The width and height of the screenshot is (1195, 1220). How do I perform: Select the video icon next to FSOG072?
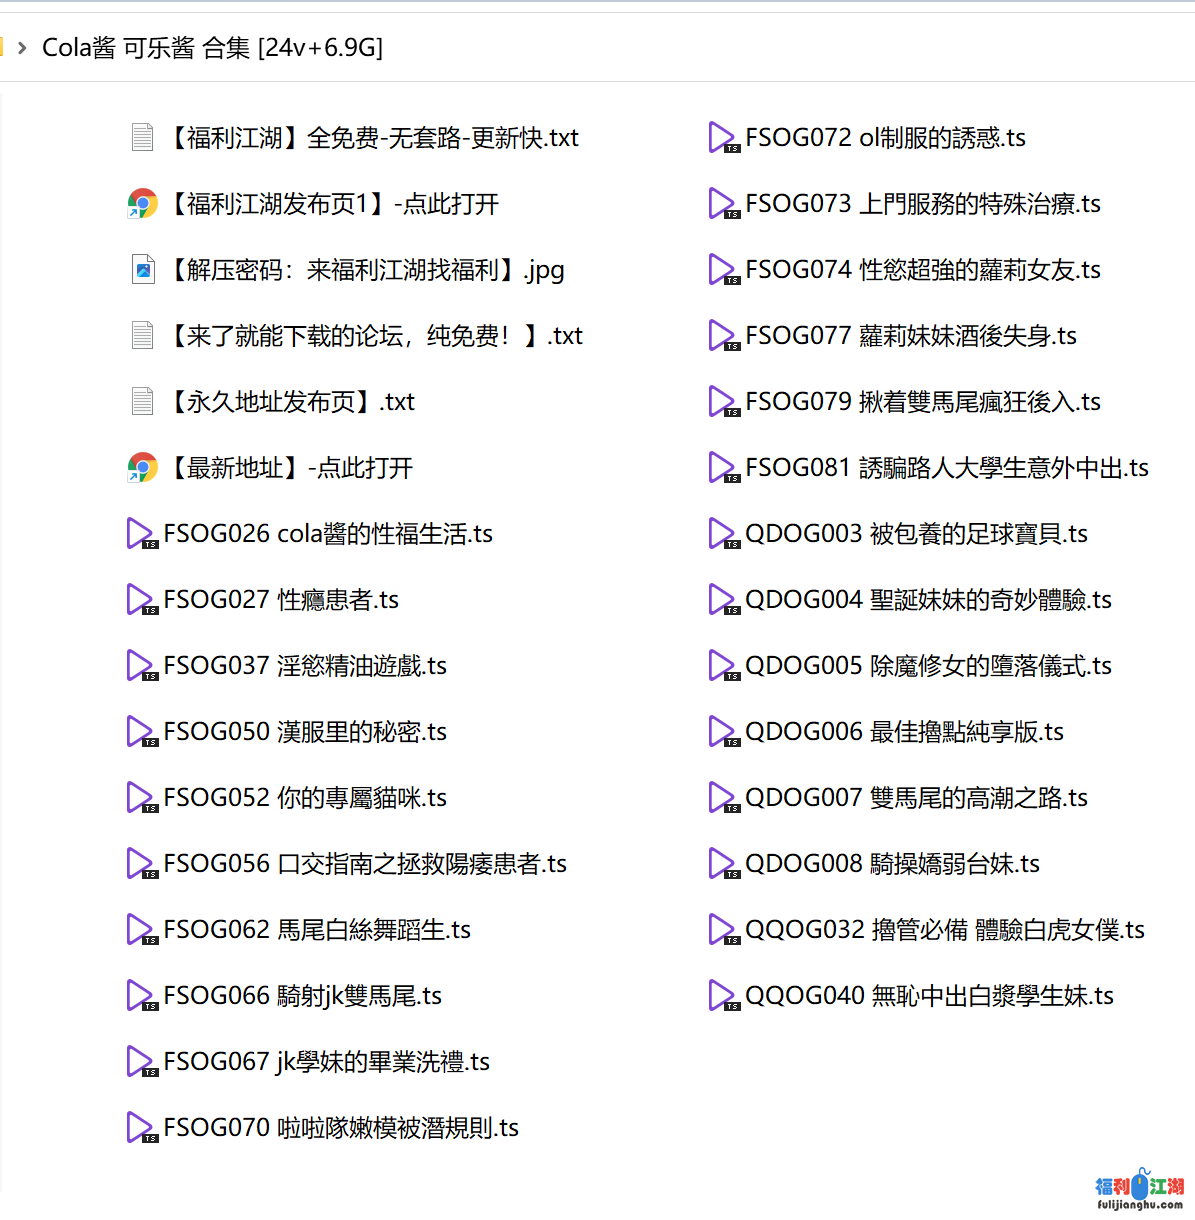pos(722,138)
